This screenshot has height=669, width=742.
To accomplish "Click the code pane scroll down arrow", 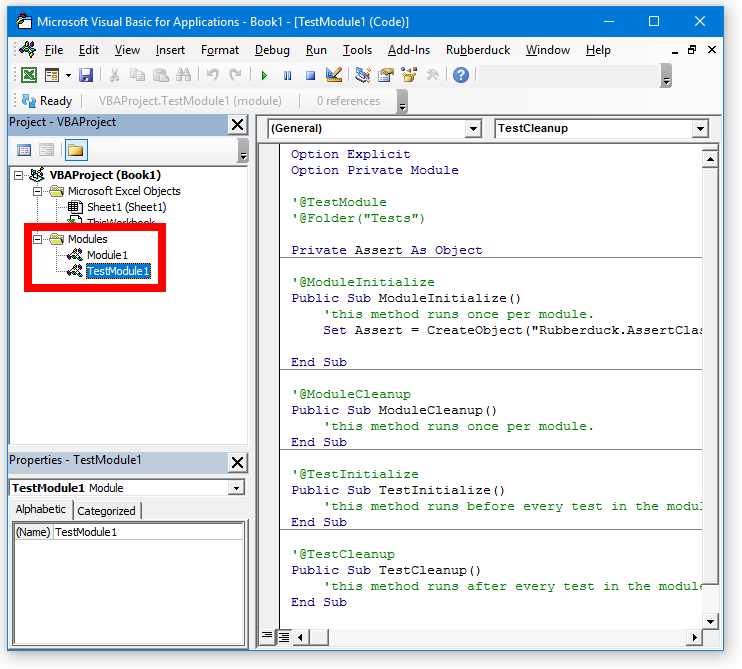I will pyautogui.click(x=710, y=622).
